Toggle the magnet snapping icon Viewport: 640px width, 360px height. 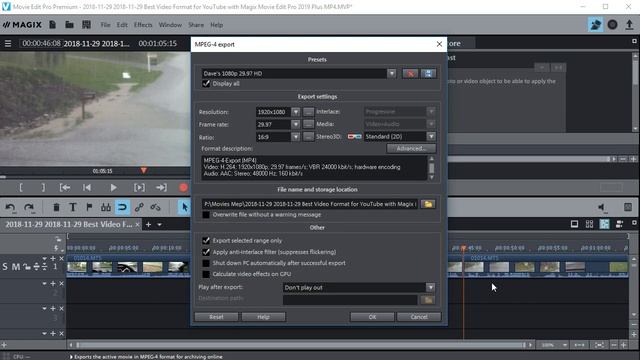pyautogui.click(x=122, y=207)
